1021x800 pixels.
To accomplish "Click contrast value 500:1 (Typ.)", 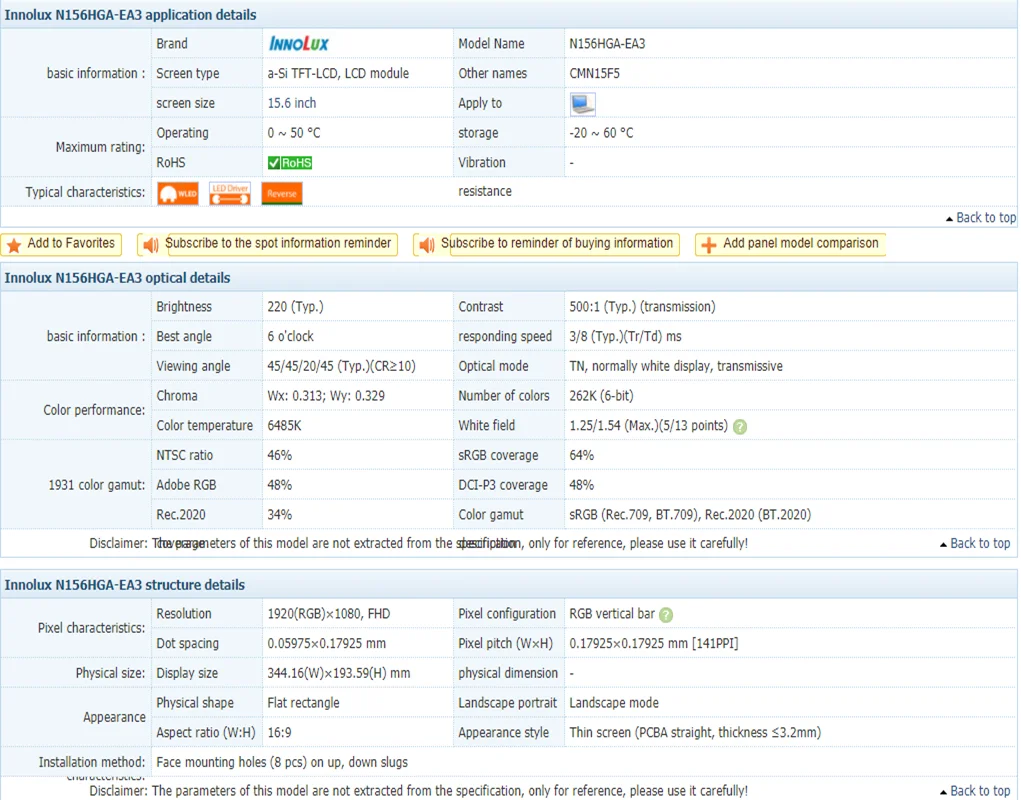I will [642, 307].
